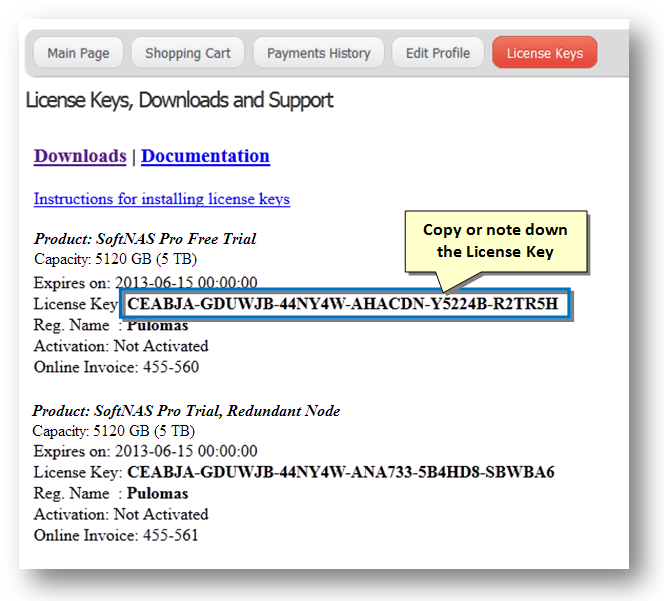Switch to the Shopping Cart tab
664x601 pixels.
point(188,53)
